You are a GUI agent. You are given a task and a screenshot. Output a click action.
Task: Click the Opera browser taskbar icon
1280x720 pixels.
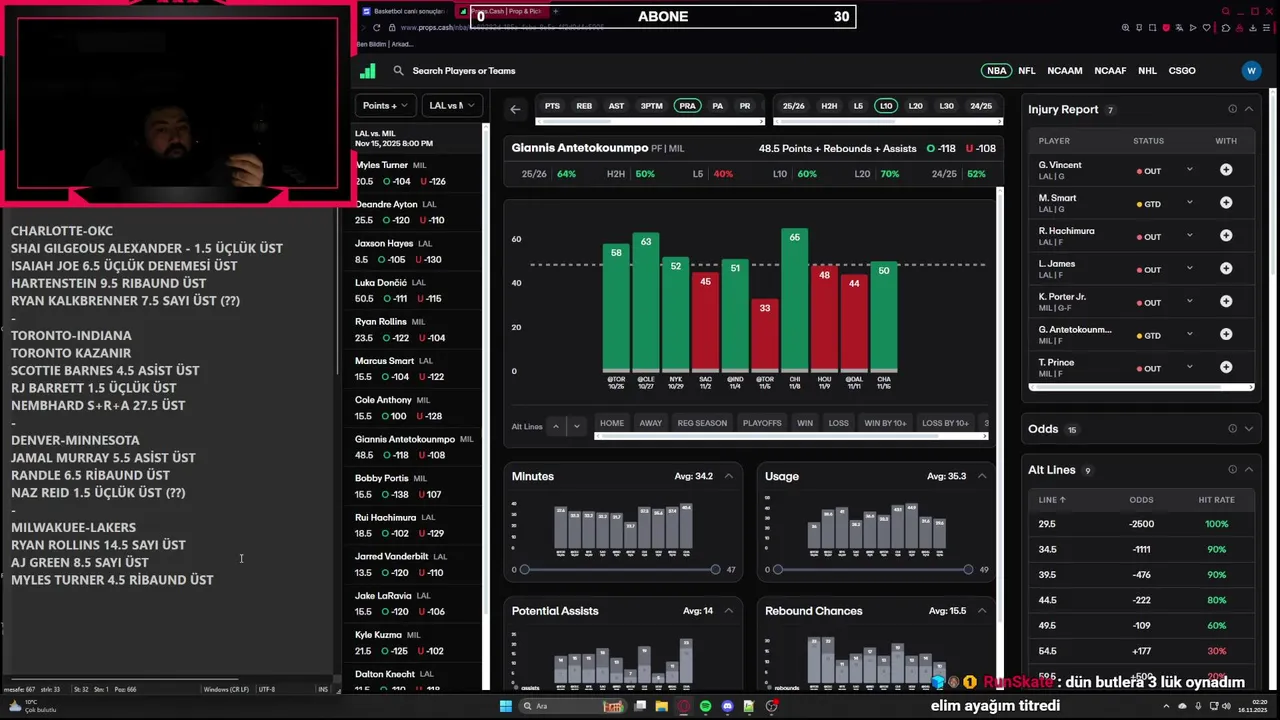click(684, 706)
